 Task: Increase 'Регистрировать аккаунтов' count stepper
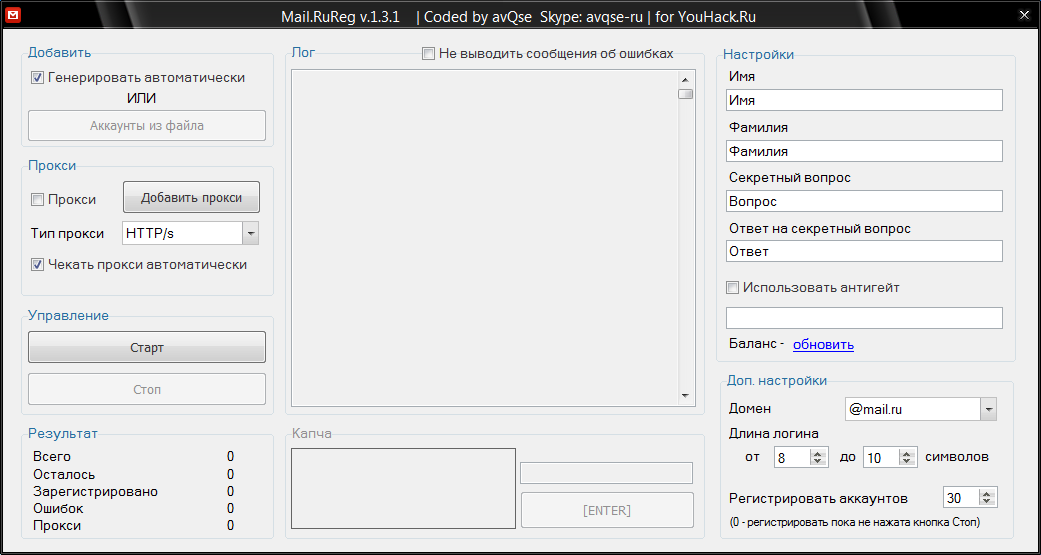tap(988, 494)
